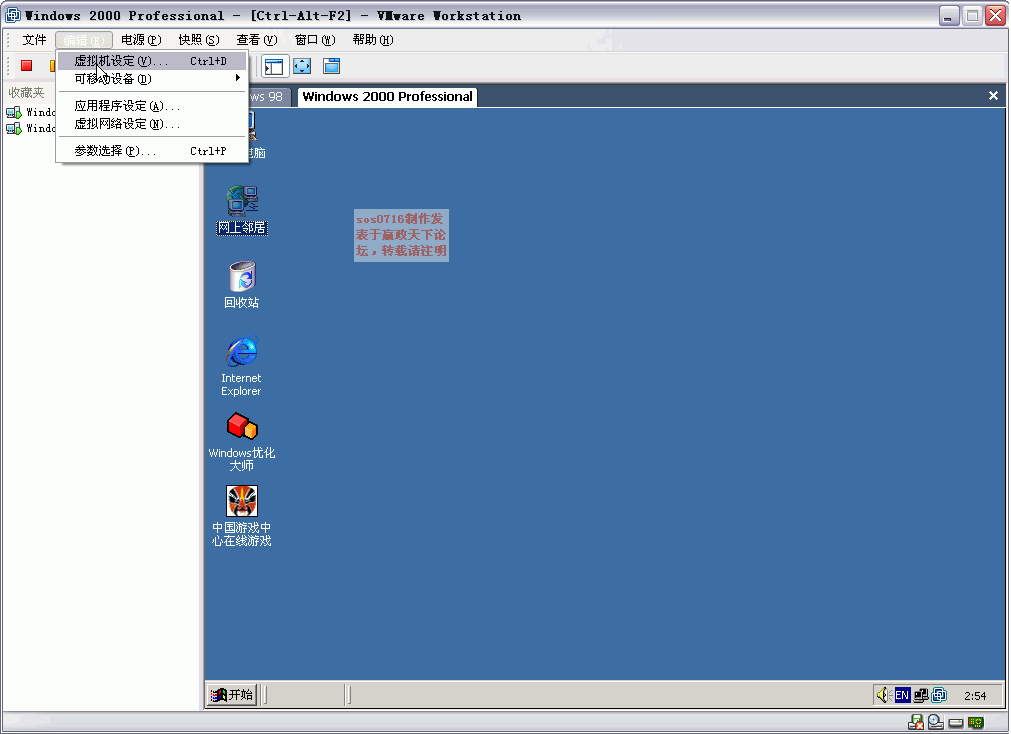Viewport: 1011px width, 734px height.
Task: Open the 电源 menu
Action: tap(141, 40)
